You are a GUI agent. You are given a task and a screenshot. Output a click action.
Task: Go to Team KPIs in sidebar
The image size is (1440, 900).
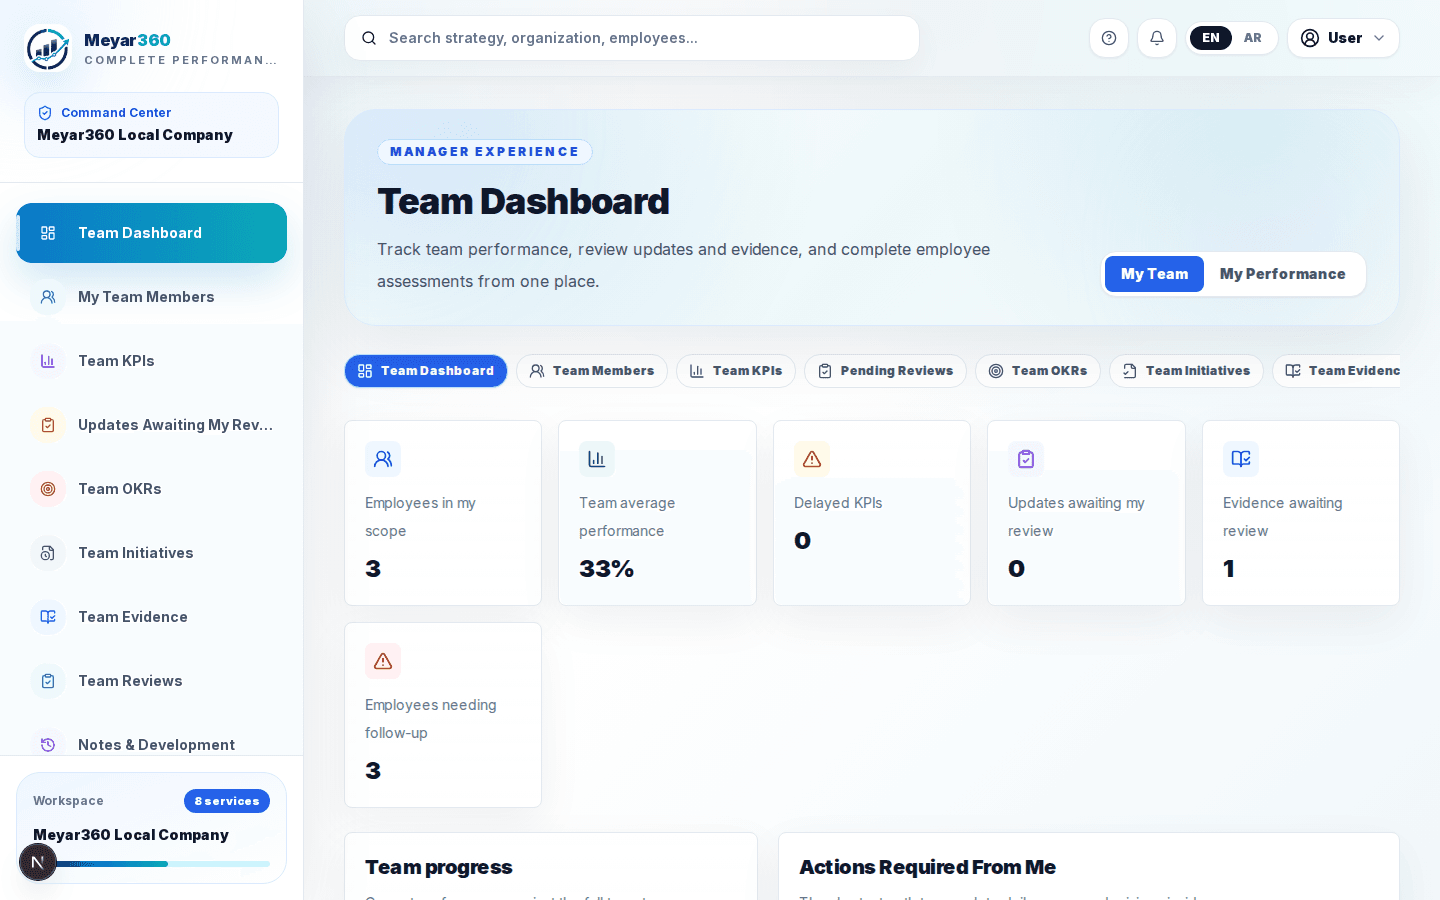click(151, 361)
